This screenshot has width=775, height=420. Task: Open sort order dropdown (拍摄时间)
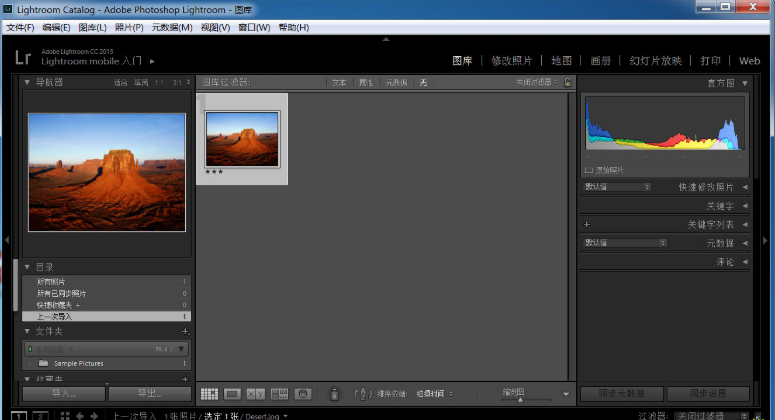[434, 394]
